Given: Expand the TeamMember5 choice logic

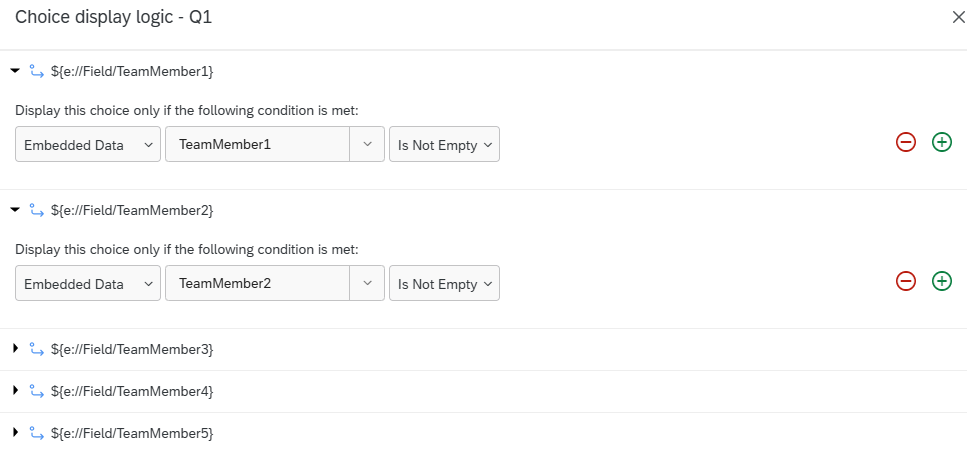Looking at the screenshot, I should click(15, 432).
